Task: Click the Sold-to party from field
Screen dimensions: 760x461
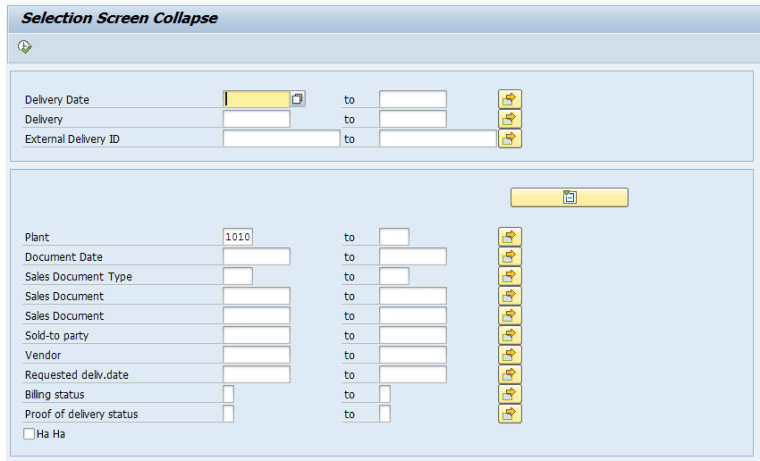Action: [x=256, y=335]
